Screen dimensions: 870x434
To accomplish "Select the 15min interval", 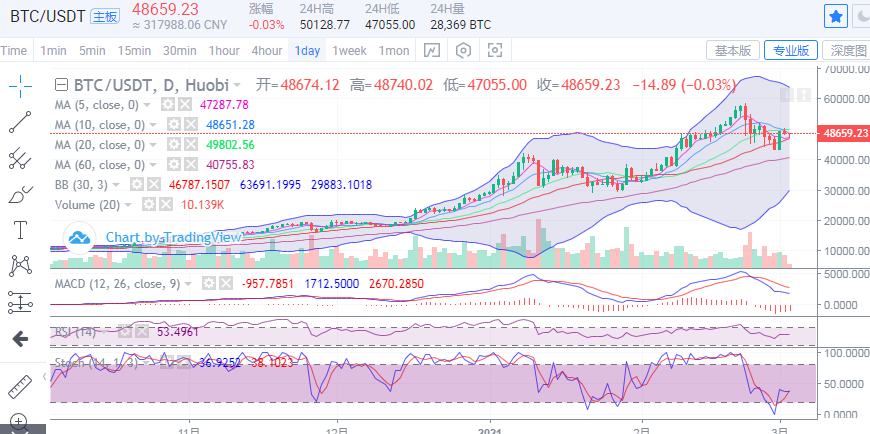I will [x=134, y=51].
